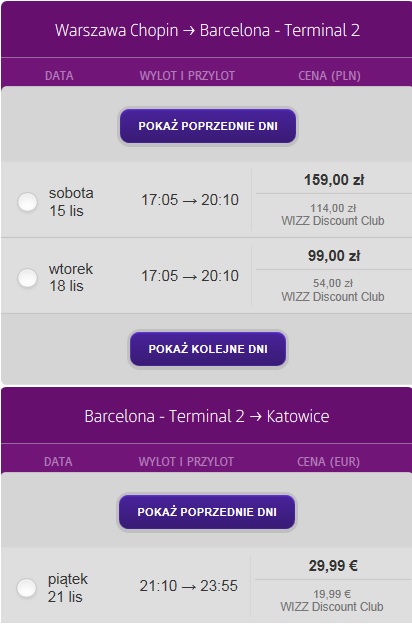Click the 159,00 zł regular price
Viewport: 412px width, 624px height.
(x=334, y=180)
